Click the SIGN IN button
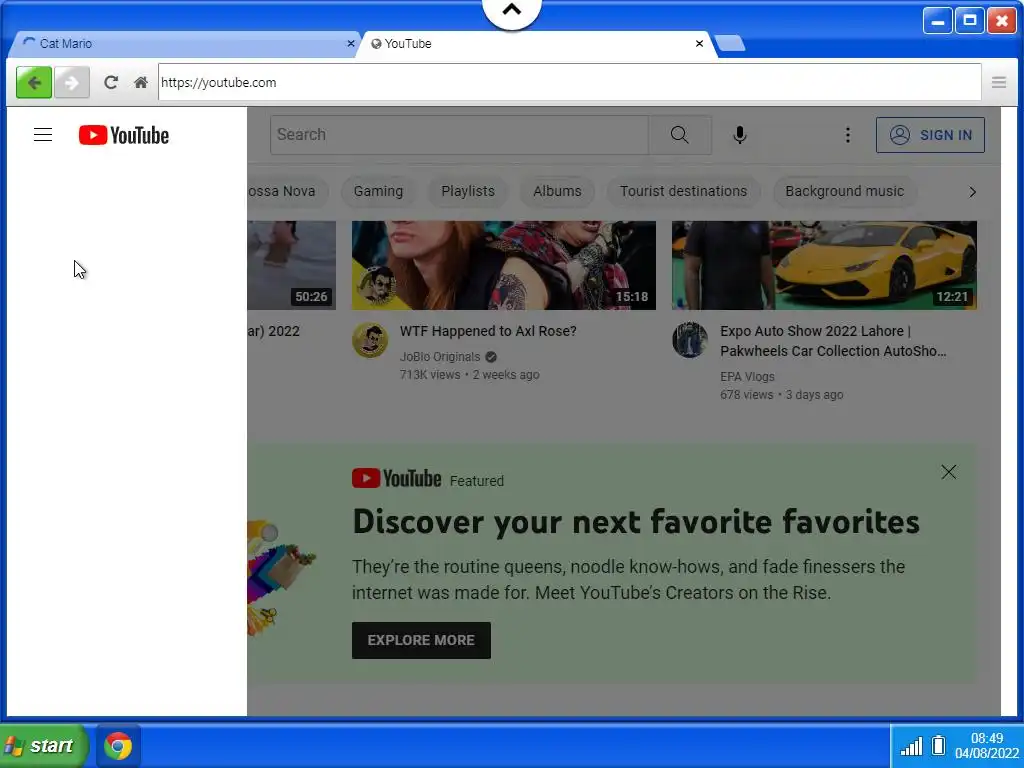1024x768 pixels. [931, 135]
